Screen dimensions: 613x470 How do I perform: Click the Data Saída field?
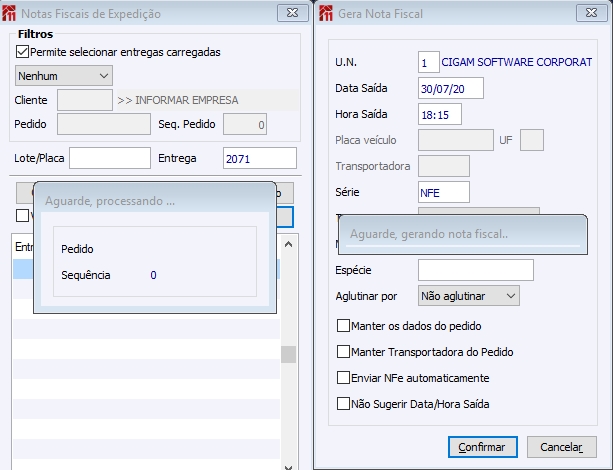coord(451,88)
